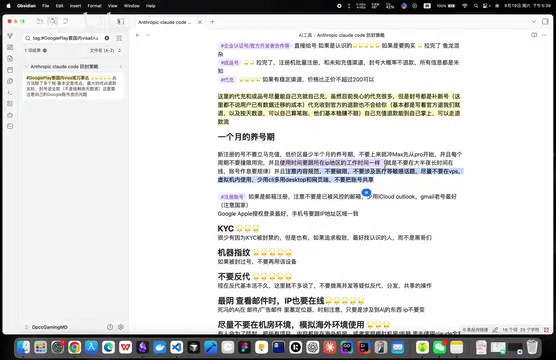Open a new tab with plus
Screen dimensions: 556x360
click(212, 22)
